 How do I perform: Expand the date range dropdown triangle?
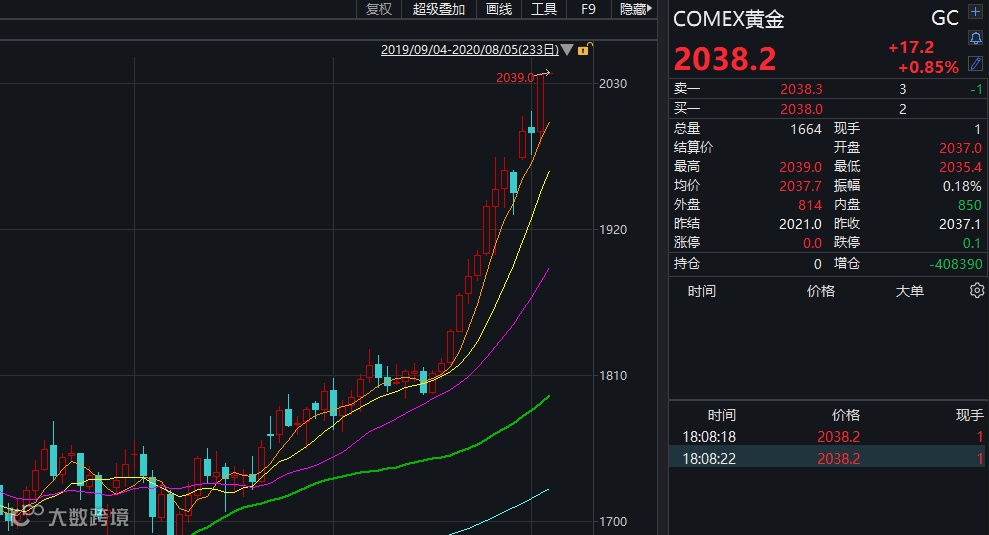pyautogui.click(x=567, y=49)
